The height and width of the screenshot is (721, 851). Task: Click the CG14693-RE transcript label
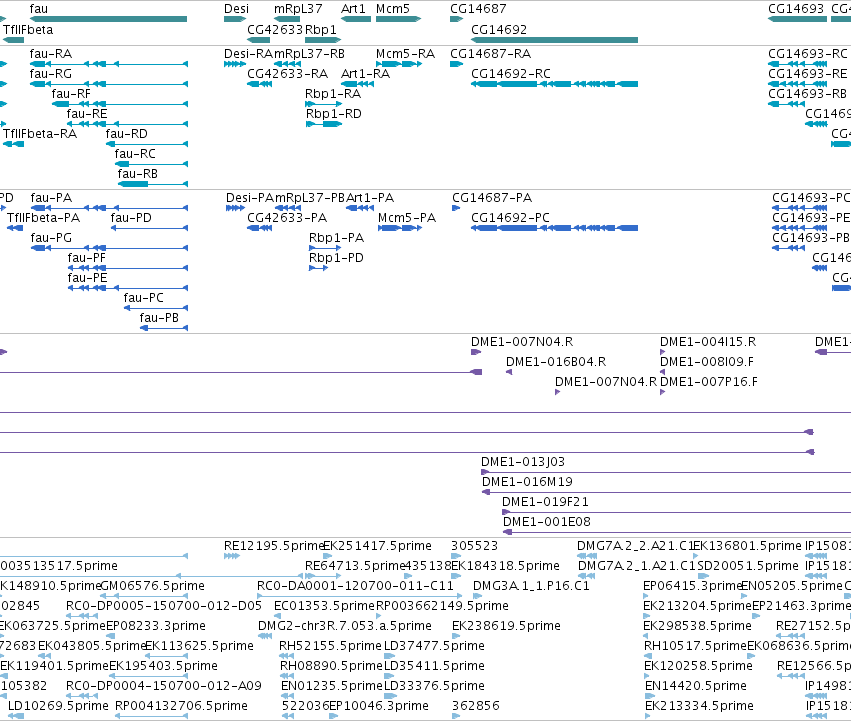tap(808, 73)
